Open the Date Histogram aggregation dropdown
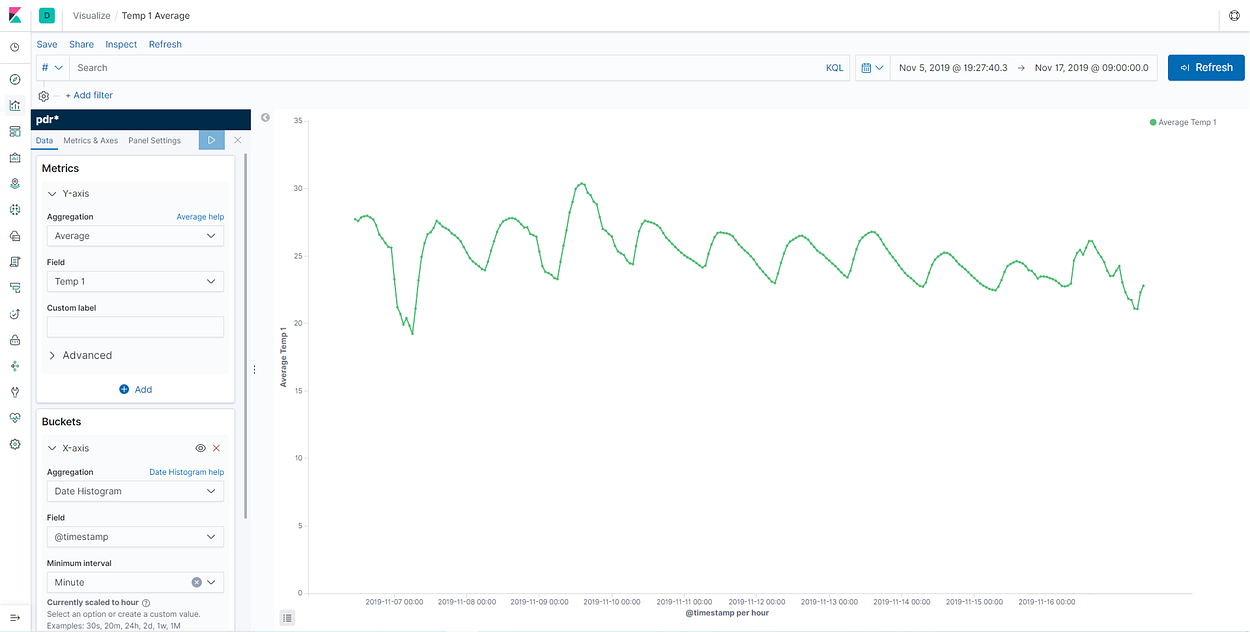This screenshot has height=632, width=1250. tap(135, 491)
